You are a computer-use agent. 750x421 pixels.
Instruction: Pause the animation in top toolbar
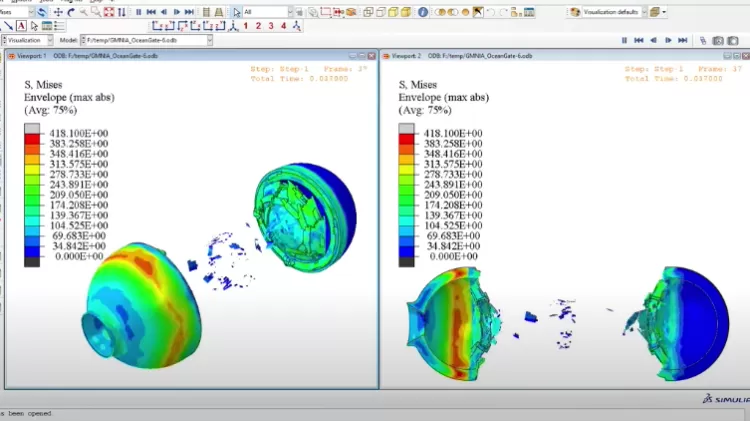[139, 12]
